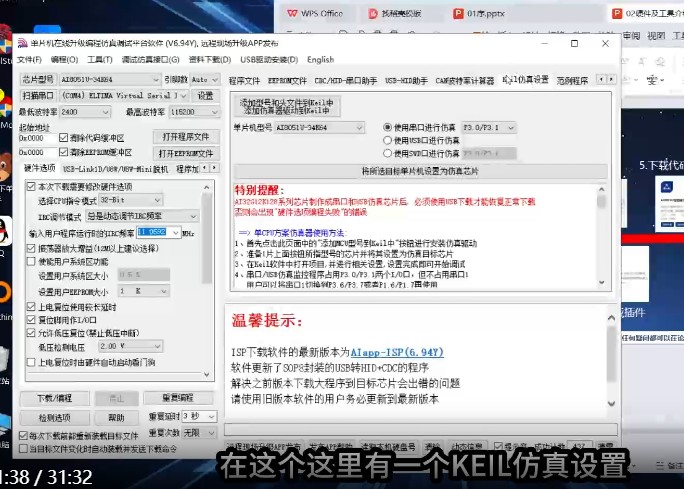Screen dimensions: 684x489
Task: Open the 引脚数 Auto dropdown
Action: tap(204, 79)
